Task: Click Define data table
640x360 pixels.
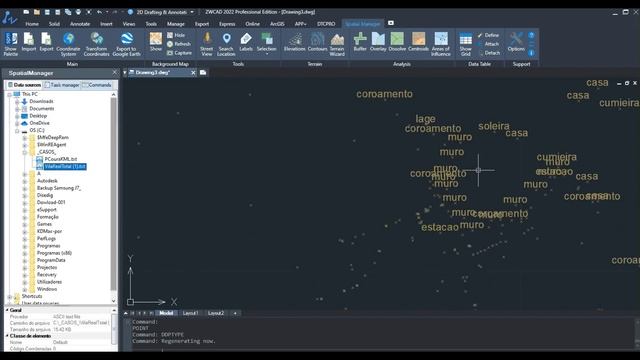Action: pyautogui.click(x=489, y=36)
